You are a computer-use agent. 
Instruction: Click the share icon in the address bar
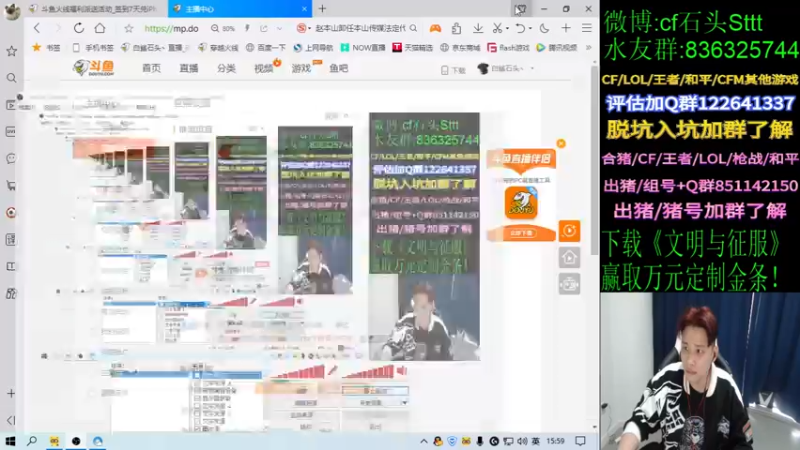pos(264,29)
